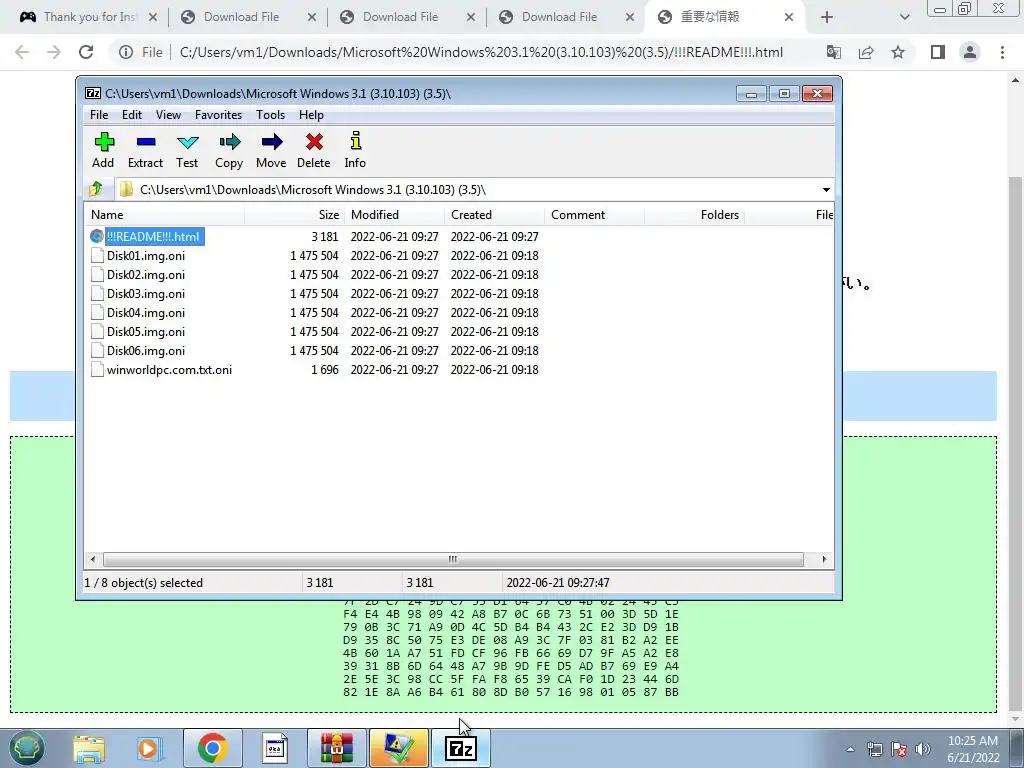
Task: Open the Chrome tab search dropdown
Action: (904, 18)
